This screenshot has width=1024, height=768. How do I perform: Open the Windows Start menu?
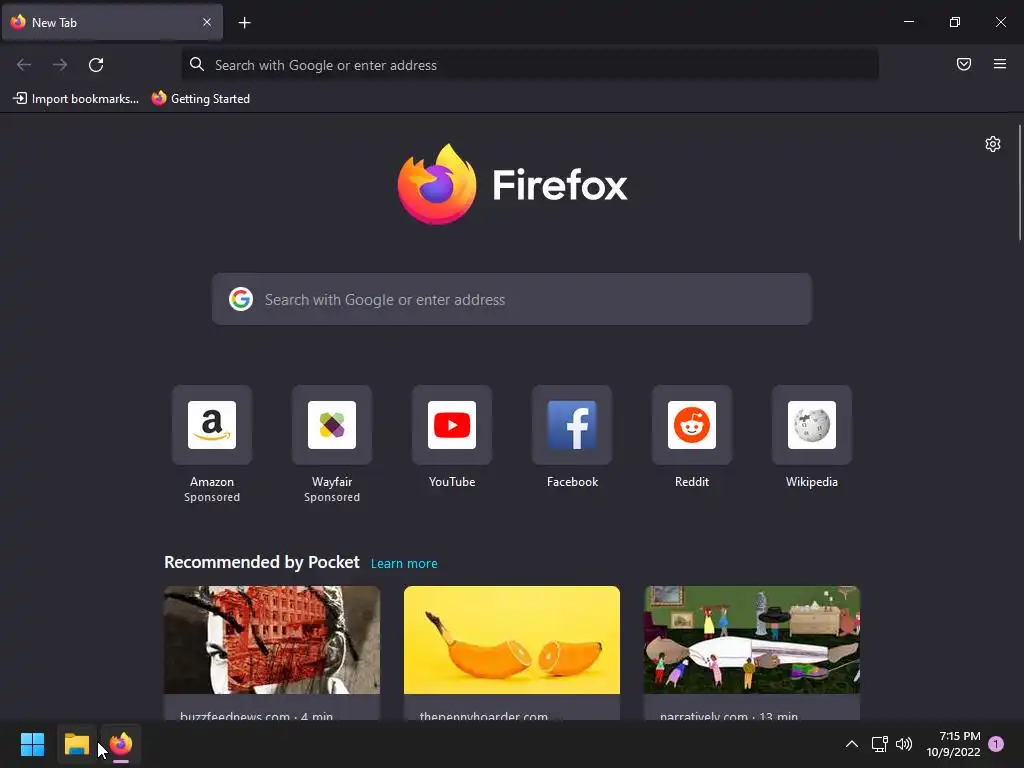[32, 744]
